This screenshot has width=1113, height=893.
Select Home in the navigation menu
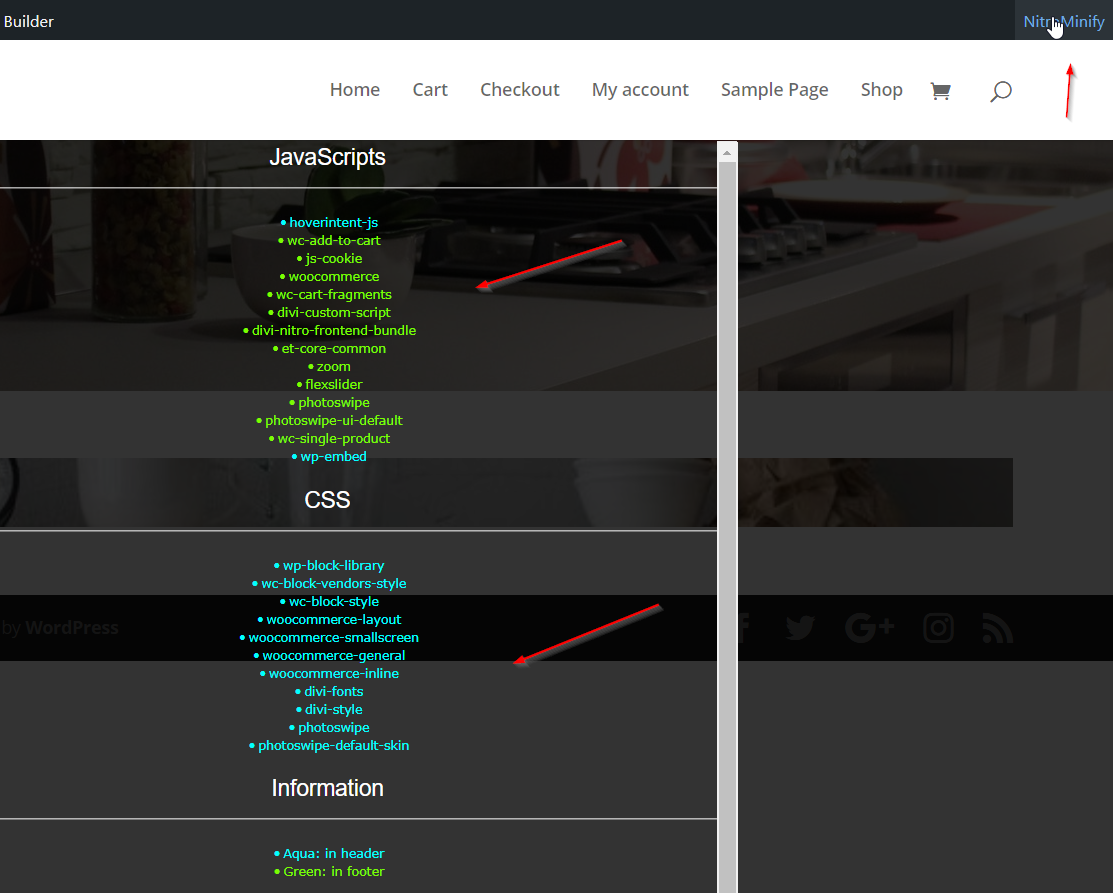(354, 89)
